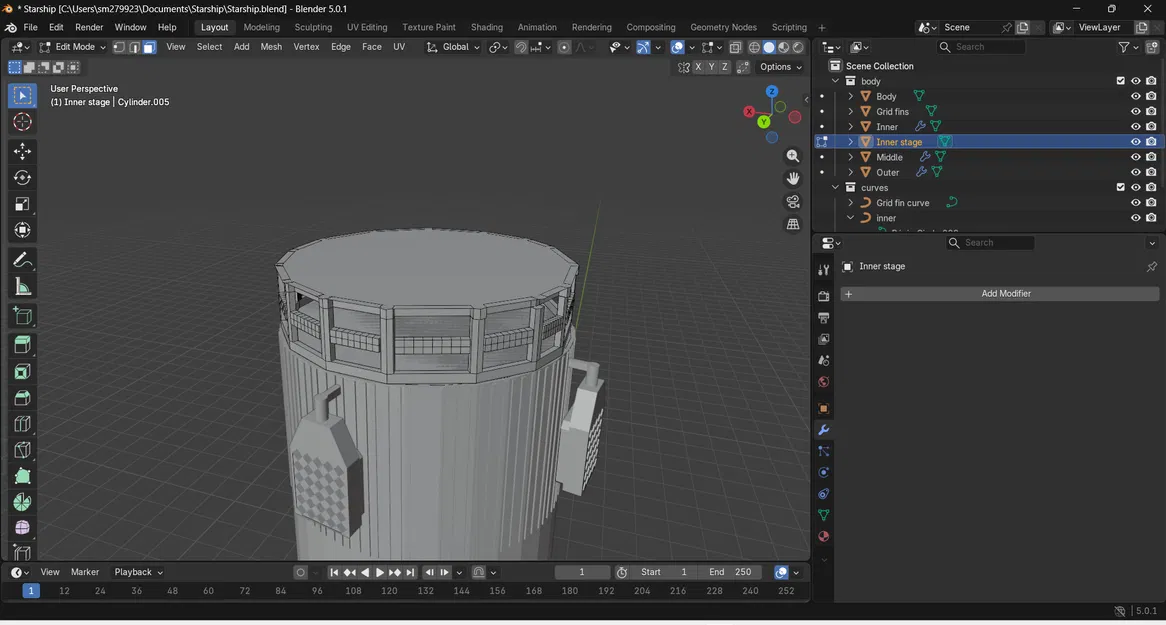The image size is (1166, 625).
Task: Open Render Properties camera icon
Action: pyautogui.click(x=823, y=295)
